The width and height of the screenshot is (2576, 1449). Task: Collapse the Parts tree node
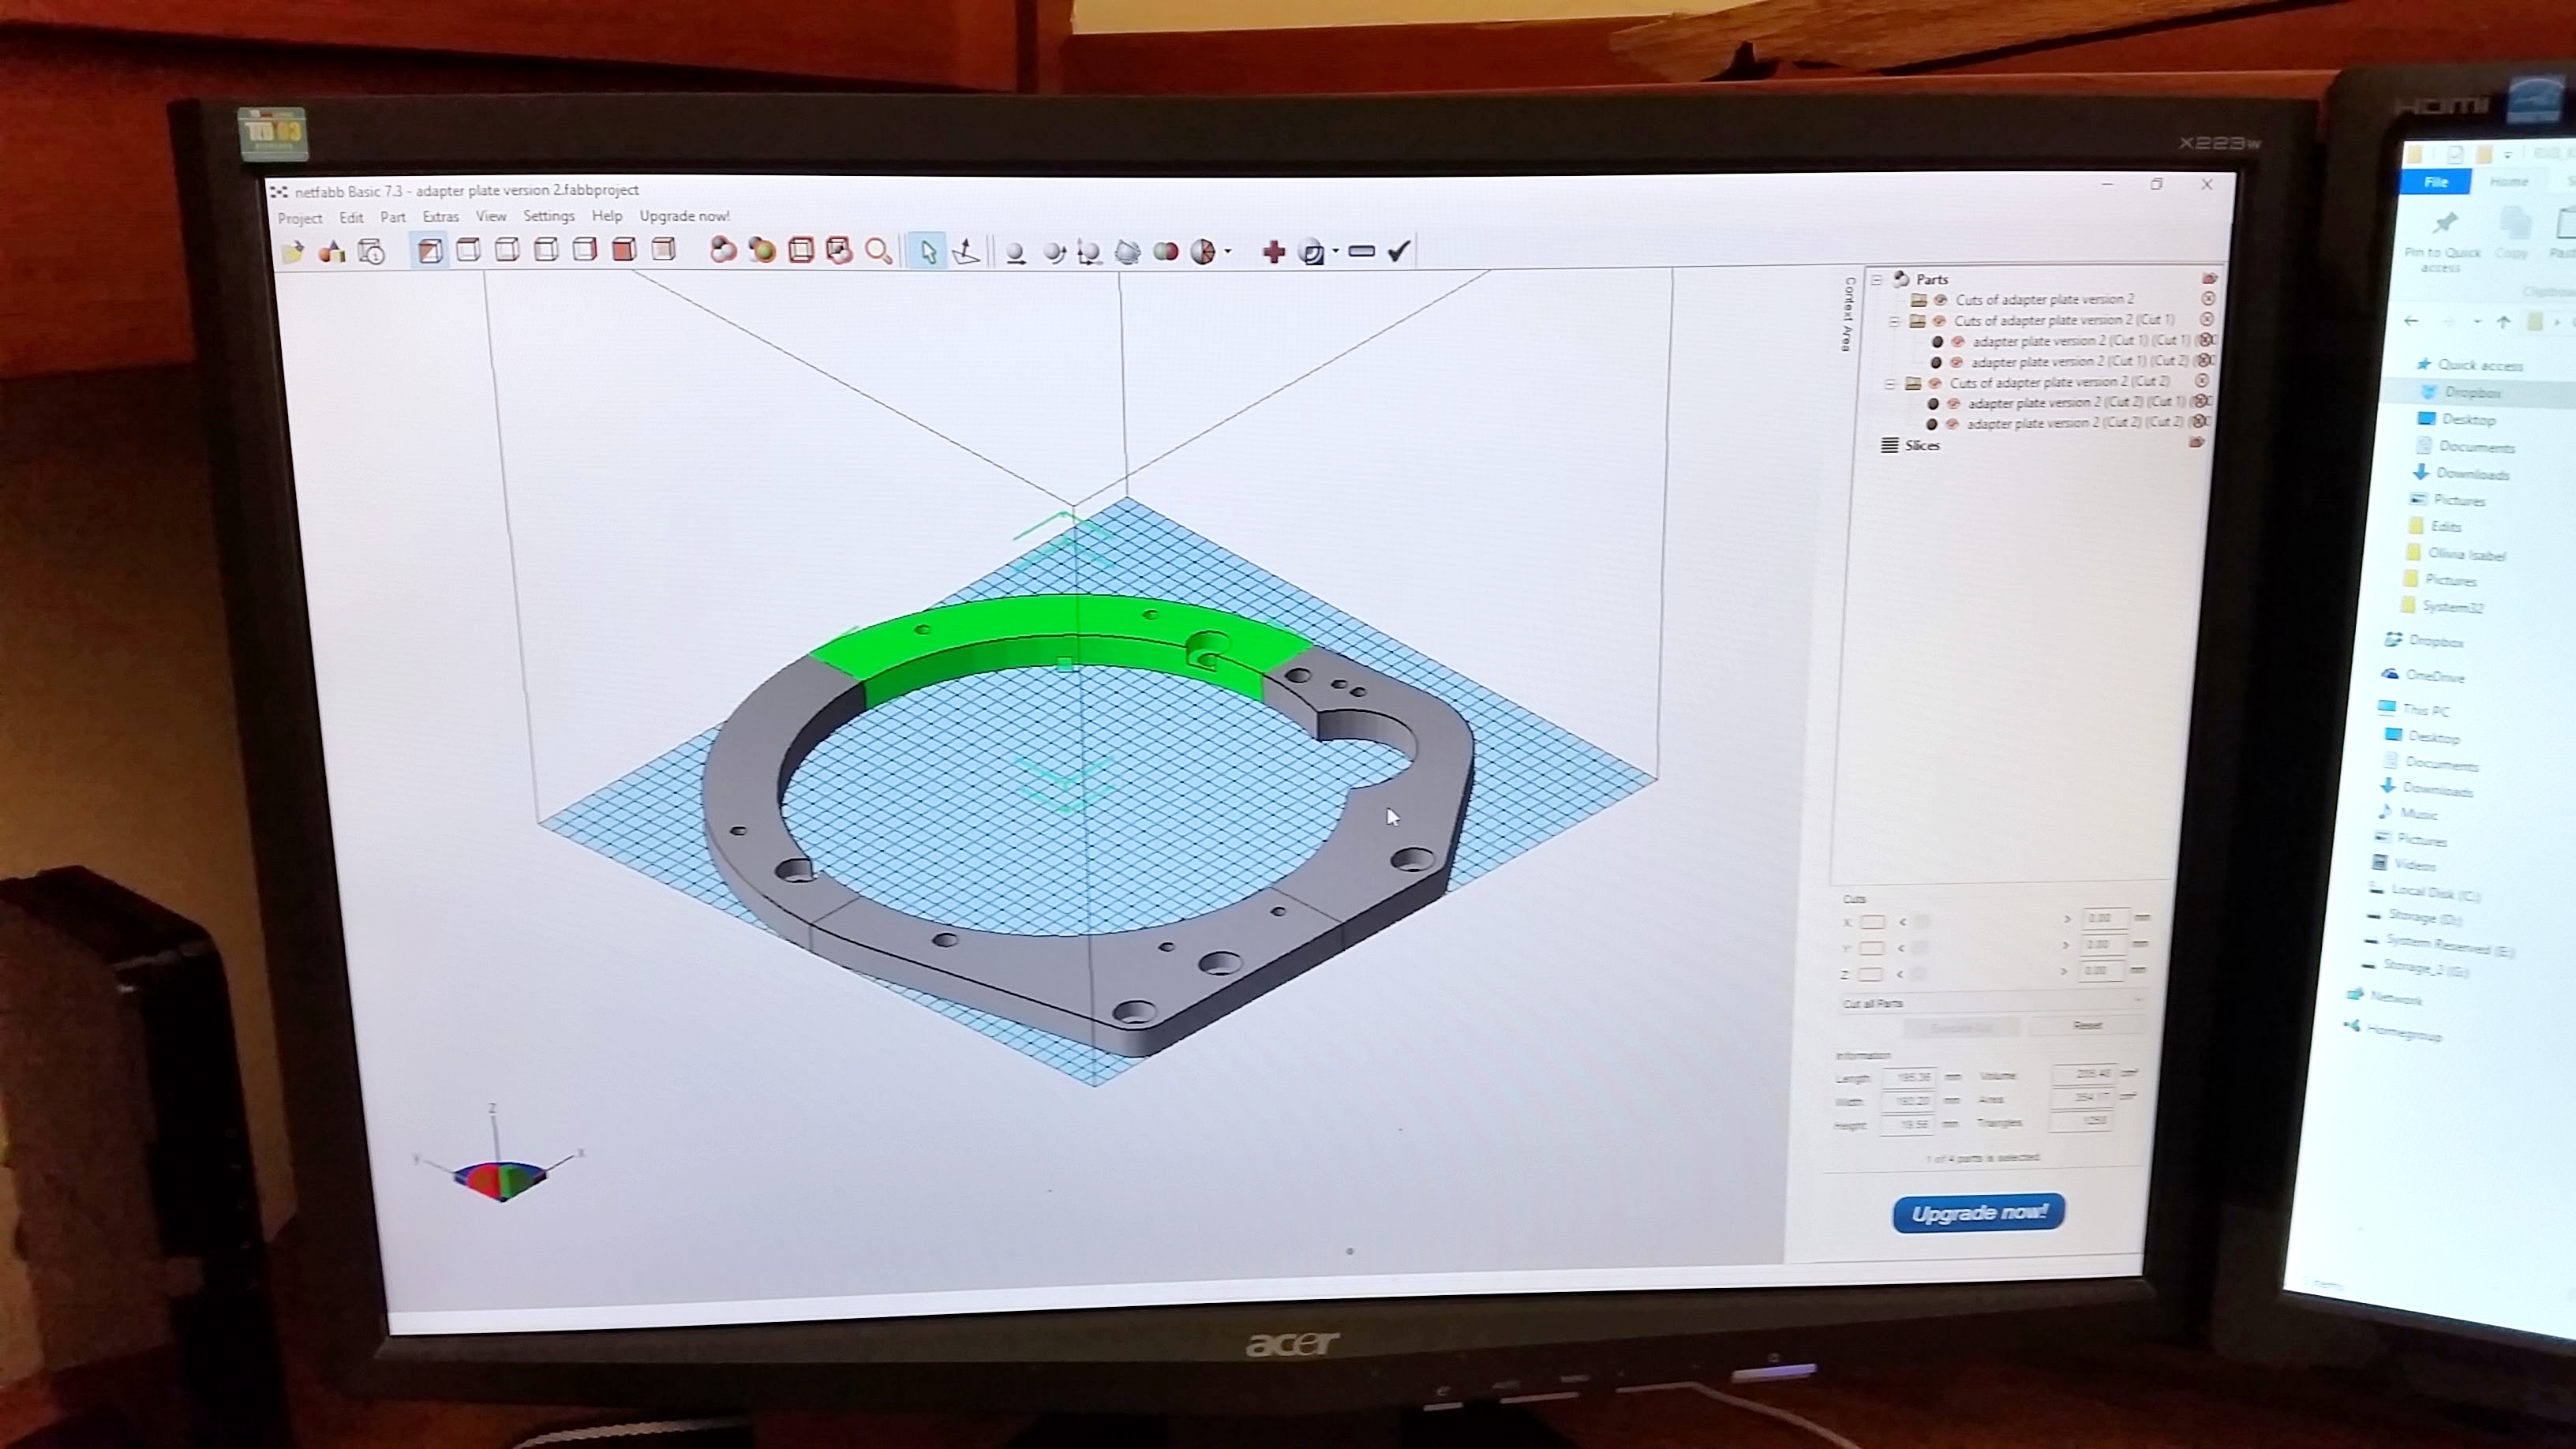click(1877, 280)
